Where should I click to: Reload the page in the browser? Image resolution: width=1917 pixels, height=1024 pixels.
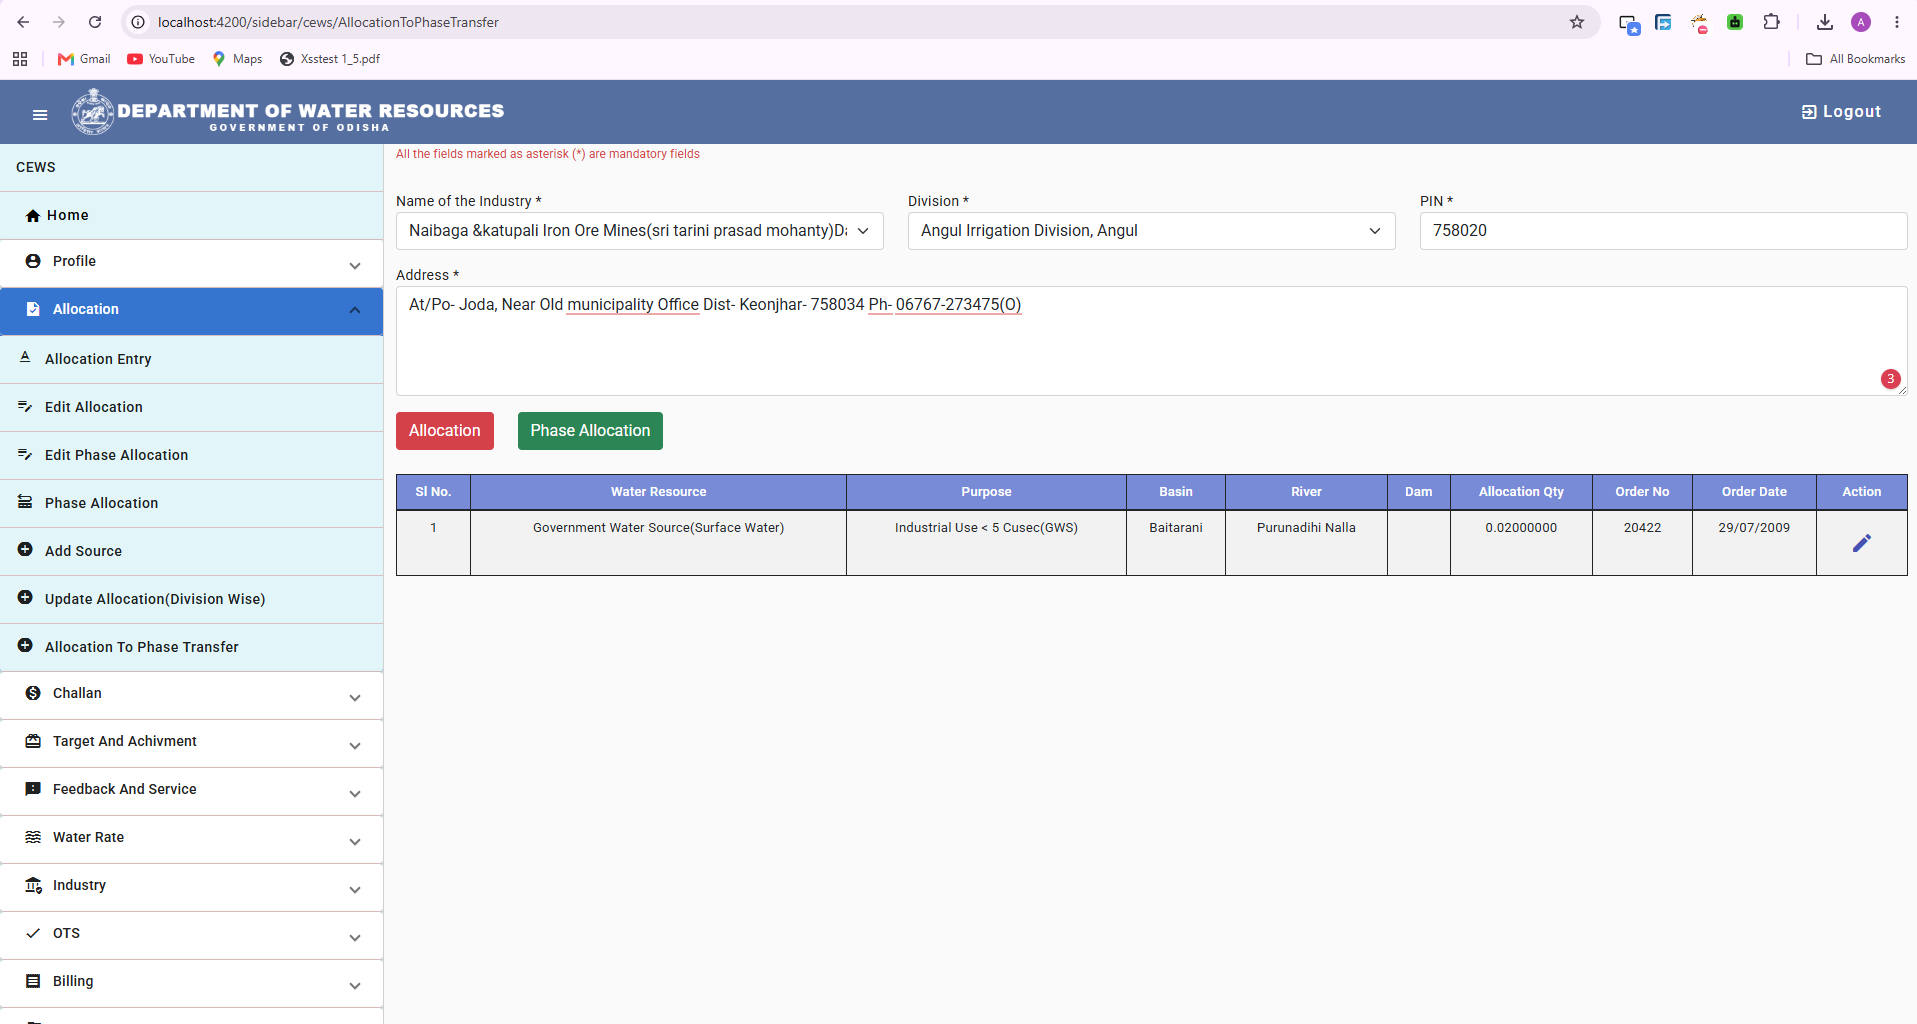tap(95, 22)
